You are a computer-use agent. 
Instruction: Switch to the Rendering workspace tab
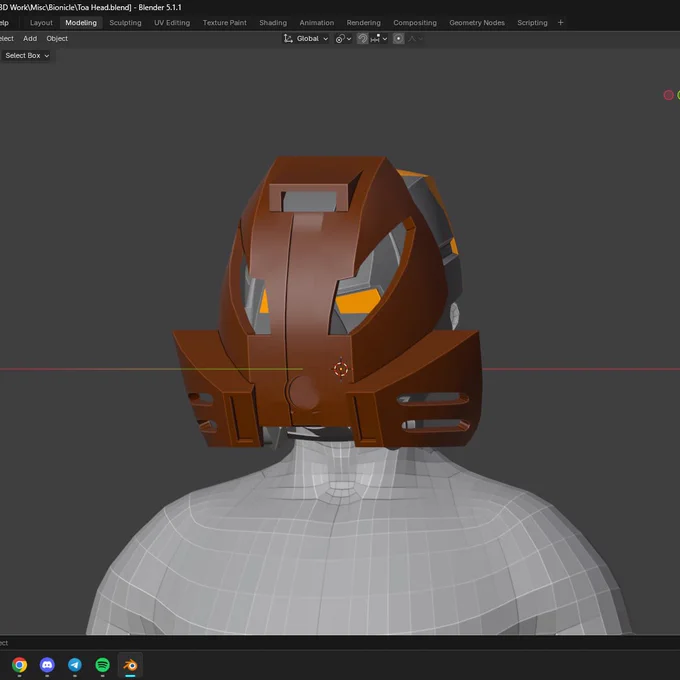pyautogui.click(x=363, y=23)
